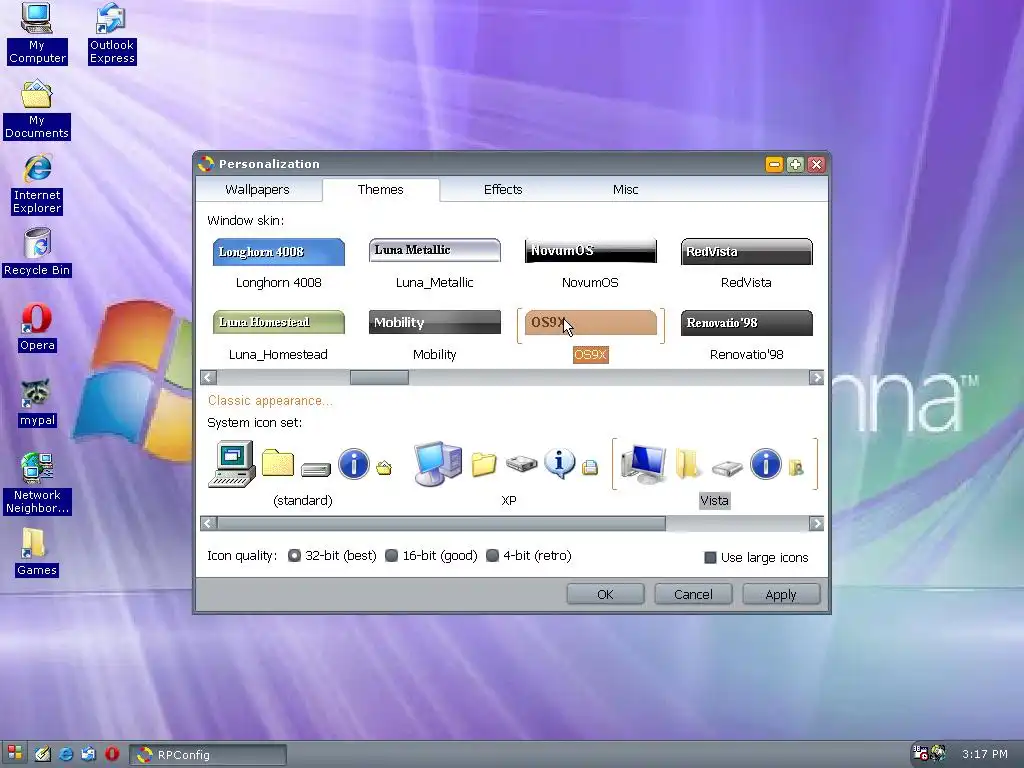
Task: Click icon set scrollbar left arrow
Action: tap(209, 523)
